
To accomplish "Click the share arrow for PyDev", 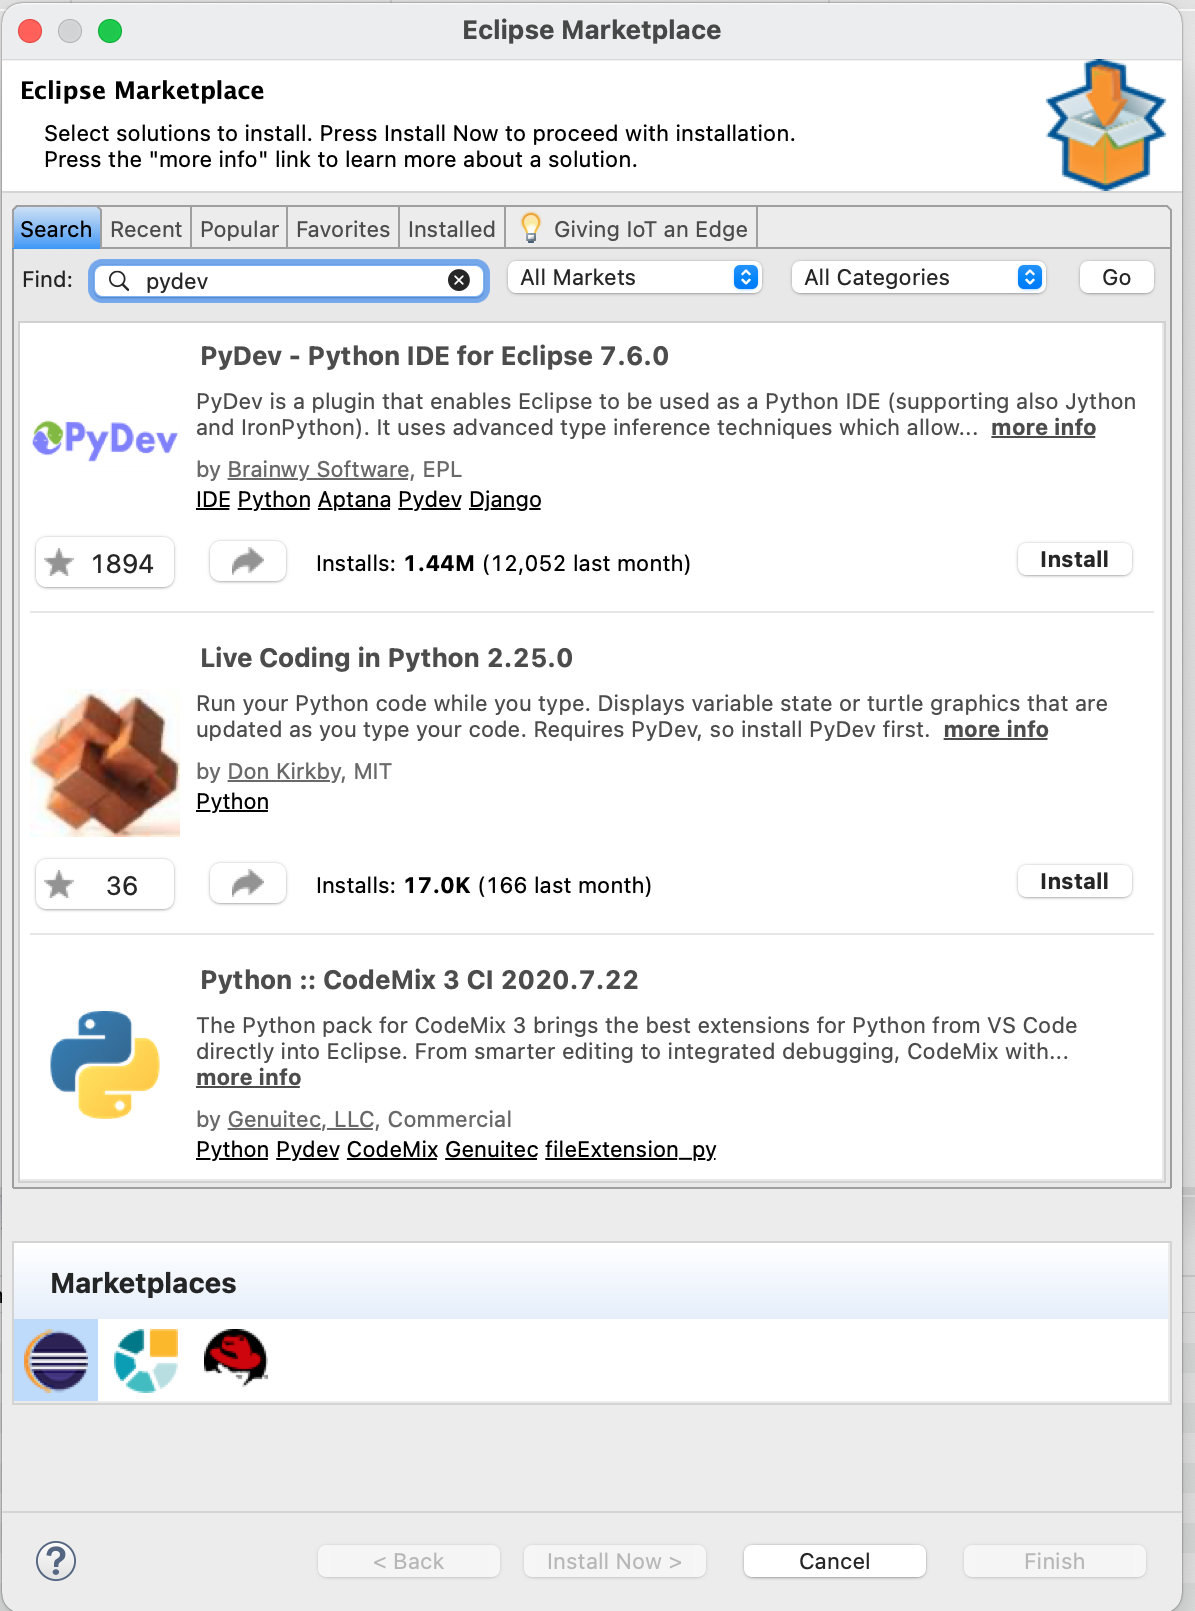I will coord(247,562).
